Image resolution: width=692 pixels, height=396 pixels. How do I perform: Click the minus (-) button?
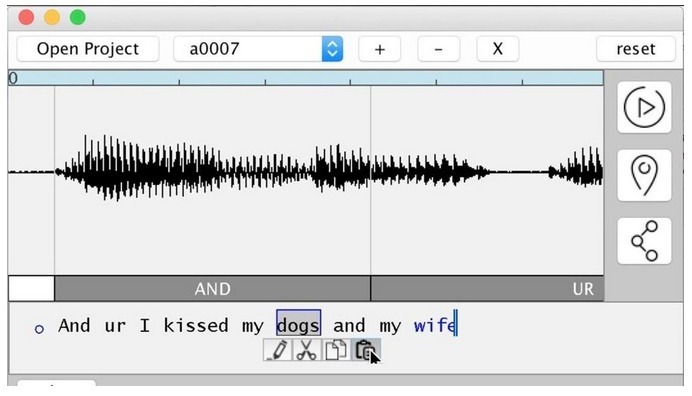(x=438, y=49)
